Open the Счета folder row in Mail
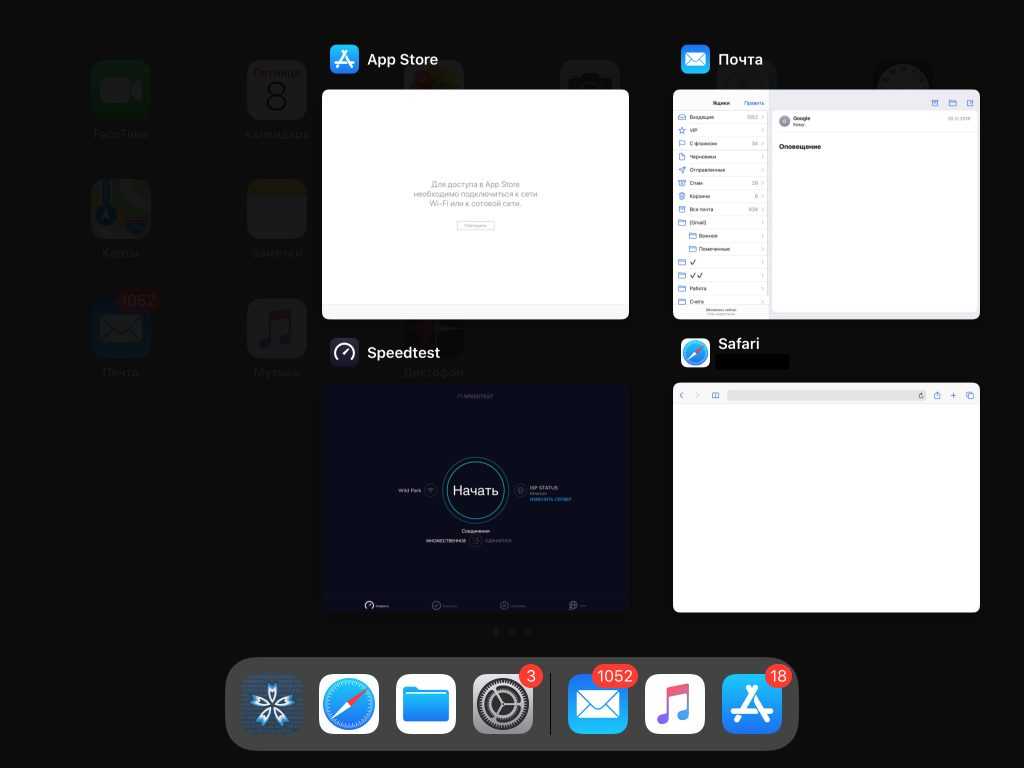Screen dimensions: 1024x768 click(x=721, y=301)
